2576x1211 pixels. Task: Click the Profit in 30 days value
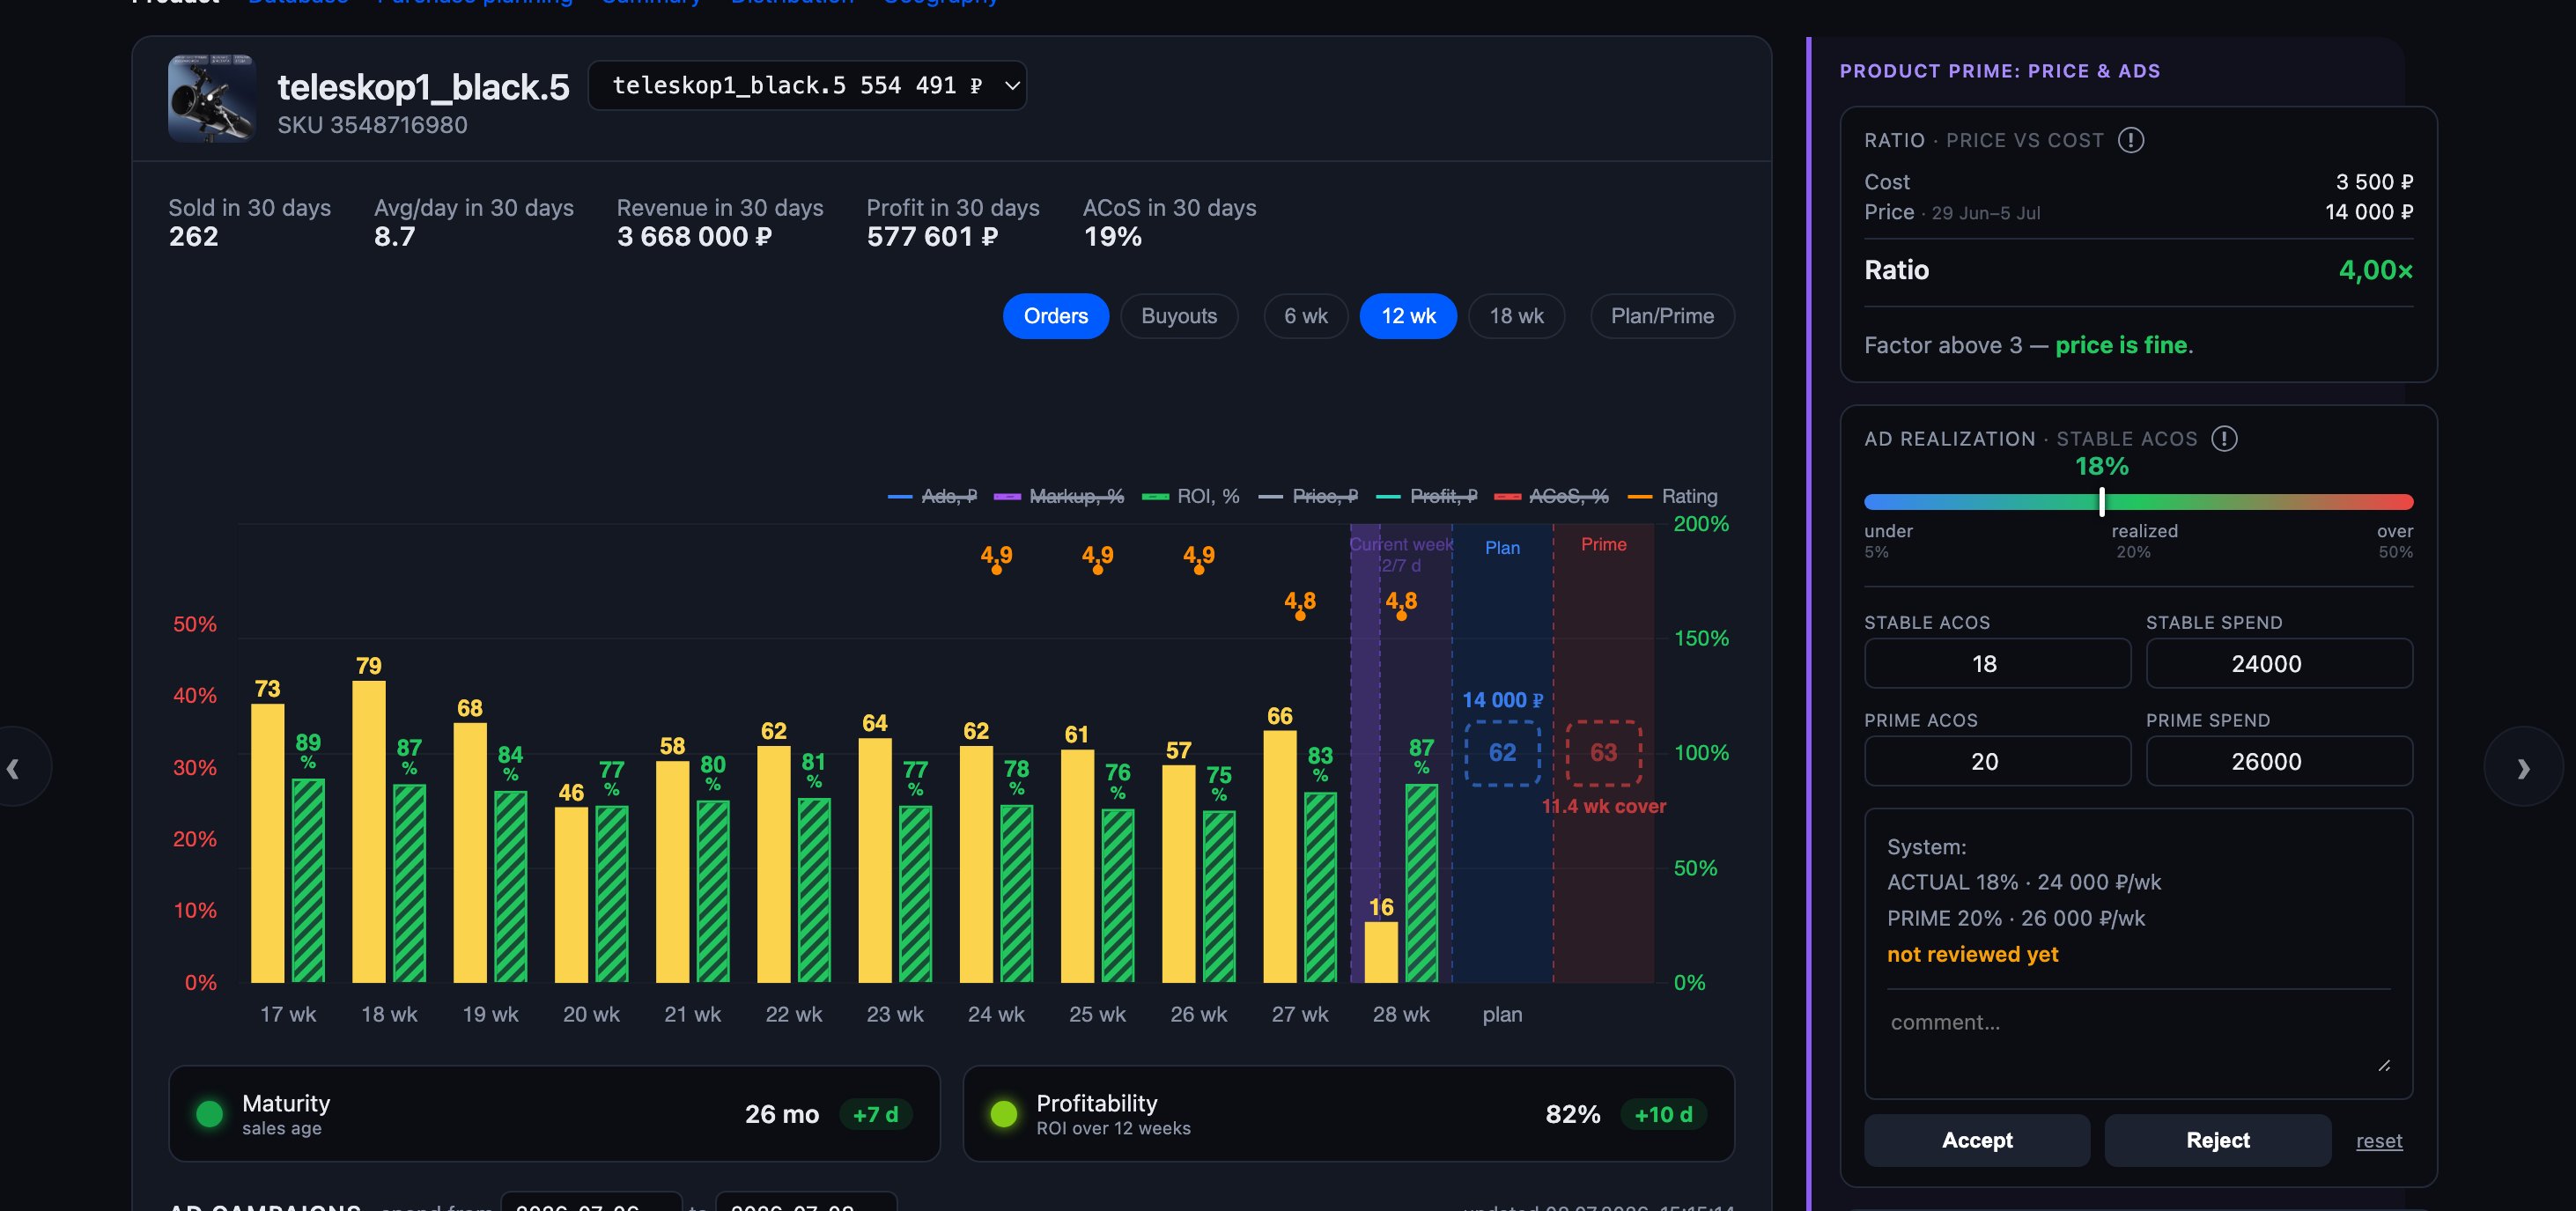click(932, 237)
